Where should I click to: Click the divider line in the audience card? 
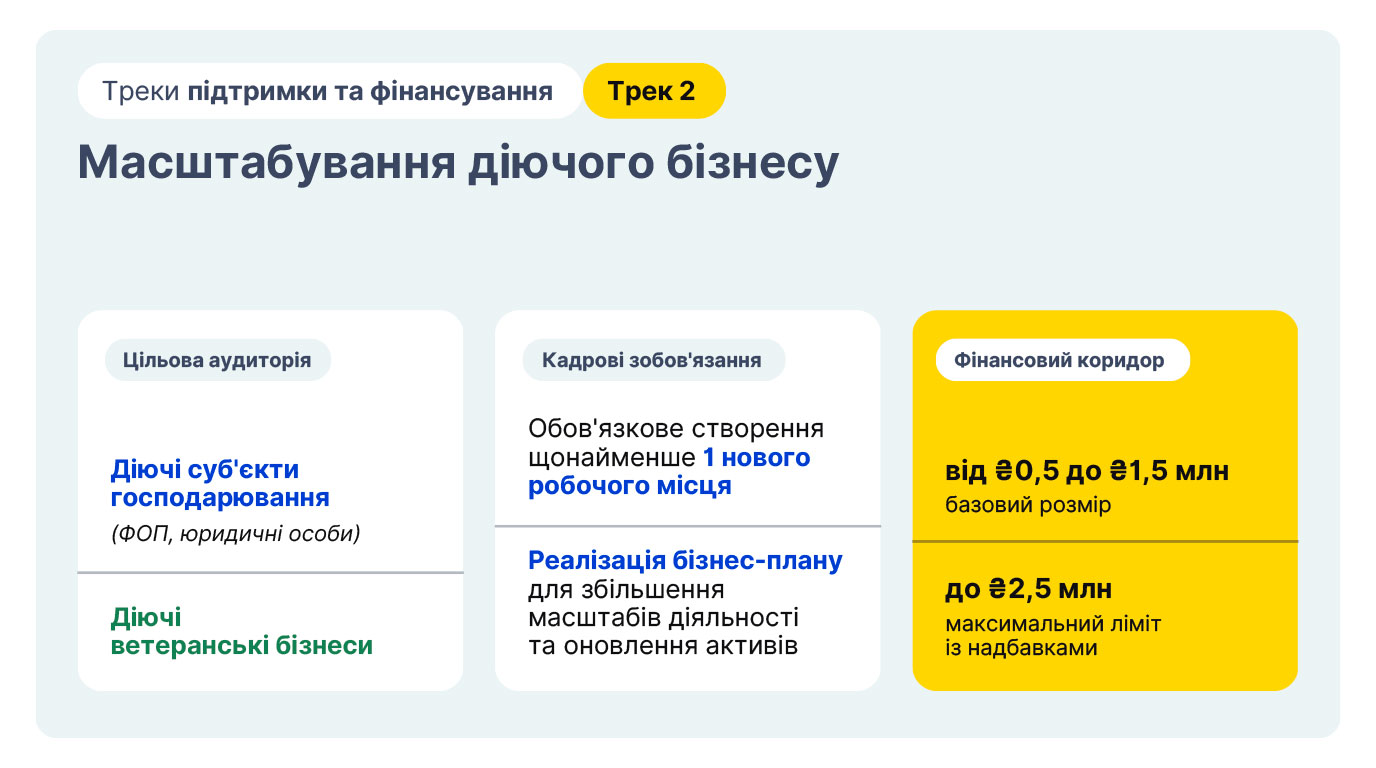coord(270,572)
